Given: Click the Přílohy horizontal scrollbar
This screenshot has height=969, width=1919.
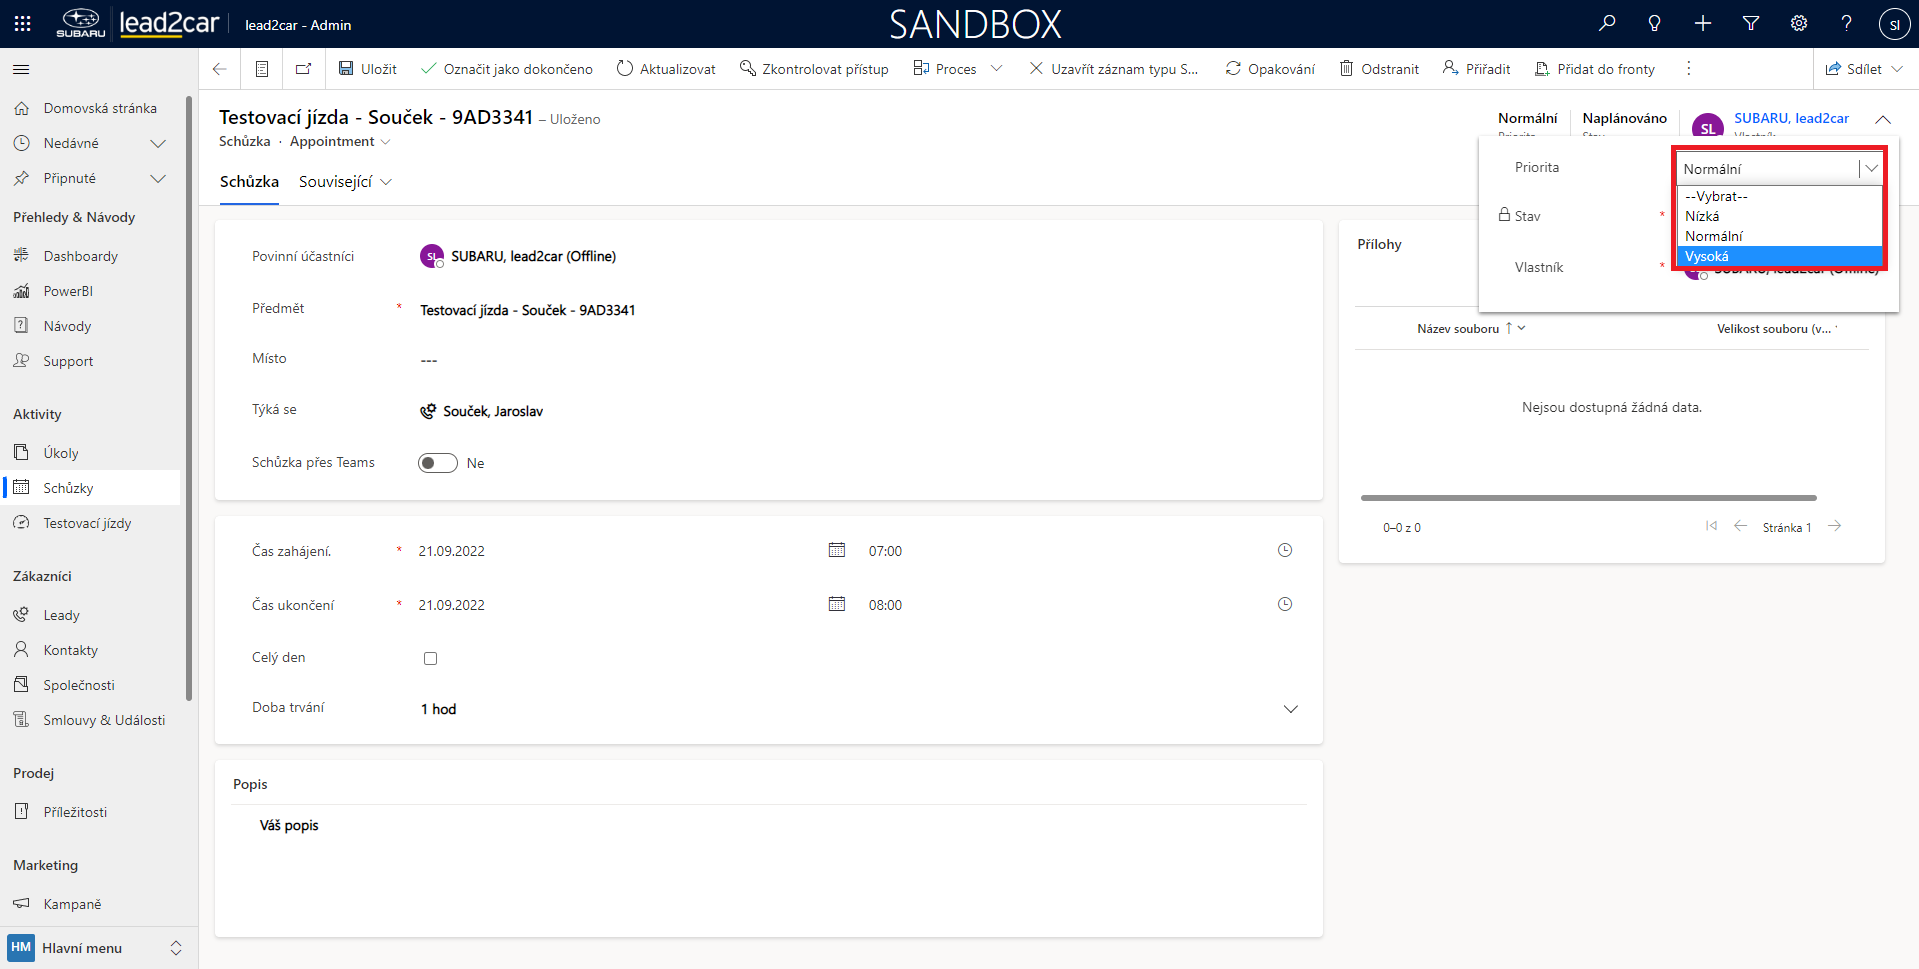Looking at the screenshot, I should (1588, 497).
